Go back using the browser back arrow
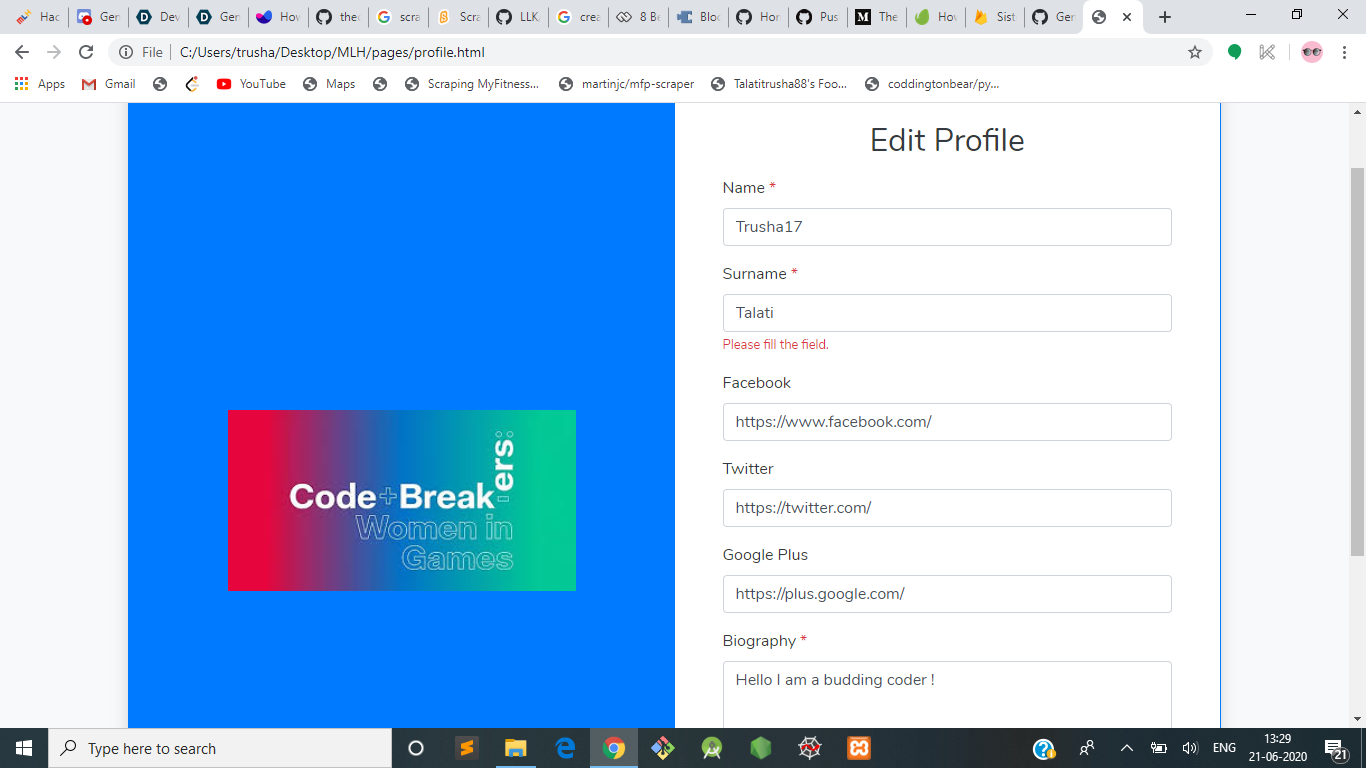The image size is (1366, 768). (22, 52)
